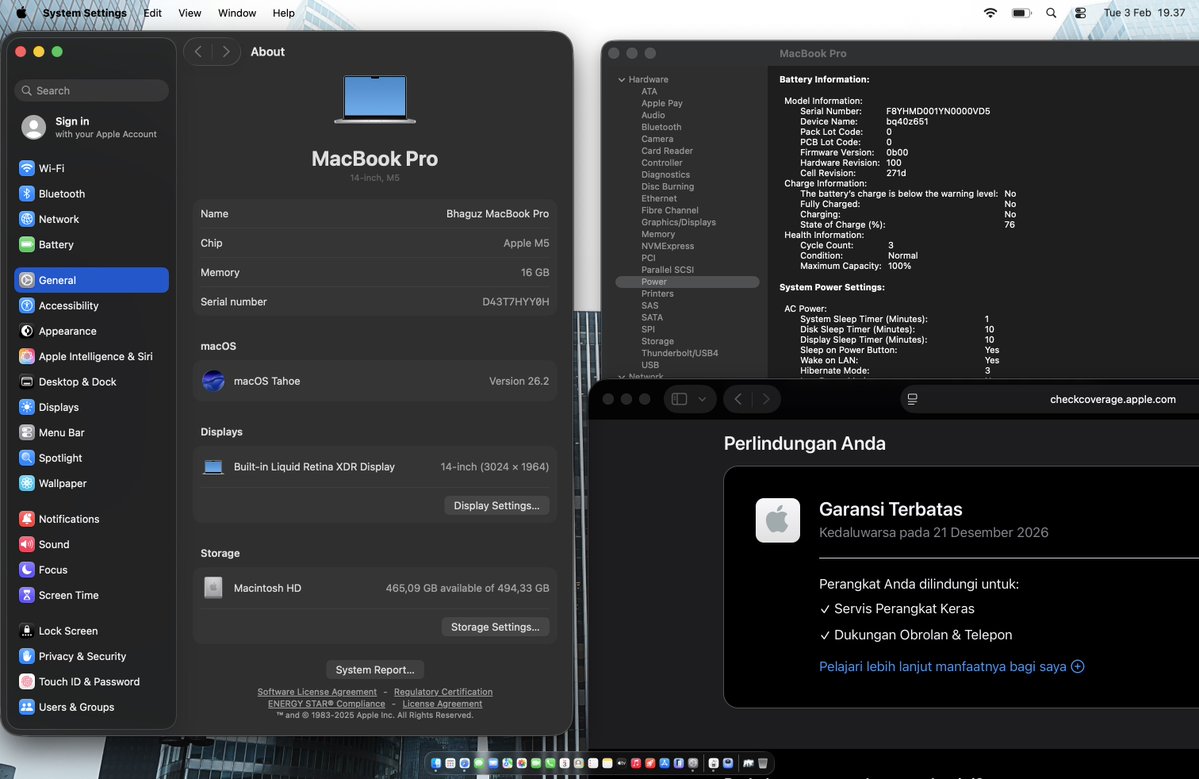Open the Help menu
Image resolution: width=1199 pixels, height=779 pixels.
point(284,13)
